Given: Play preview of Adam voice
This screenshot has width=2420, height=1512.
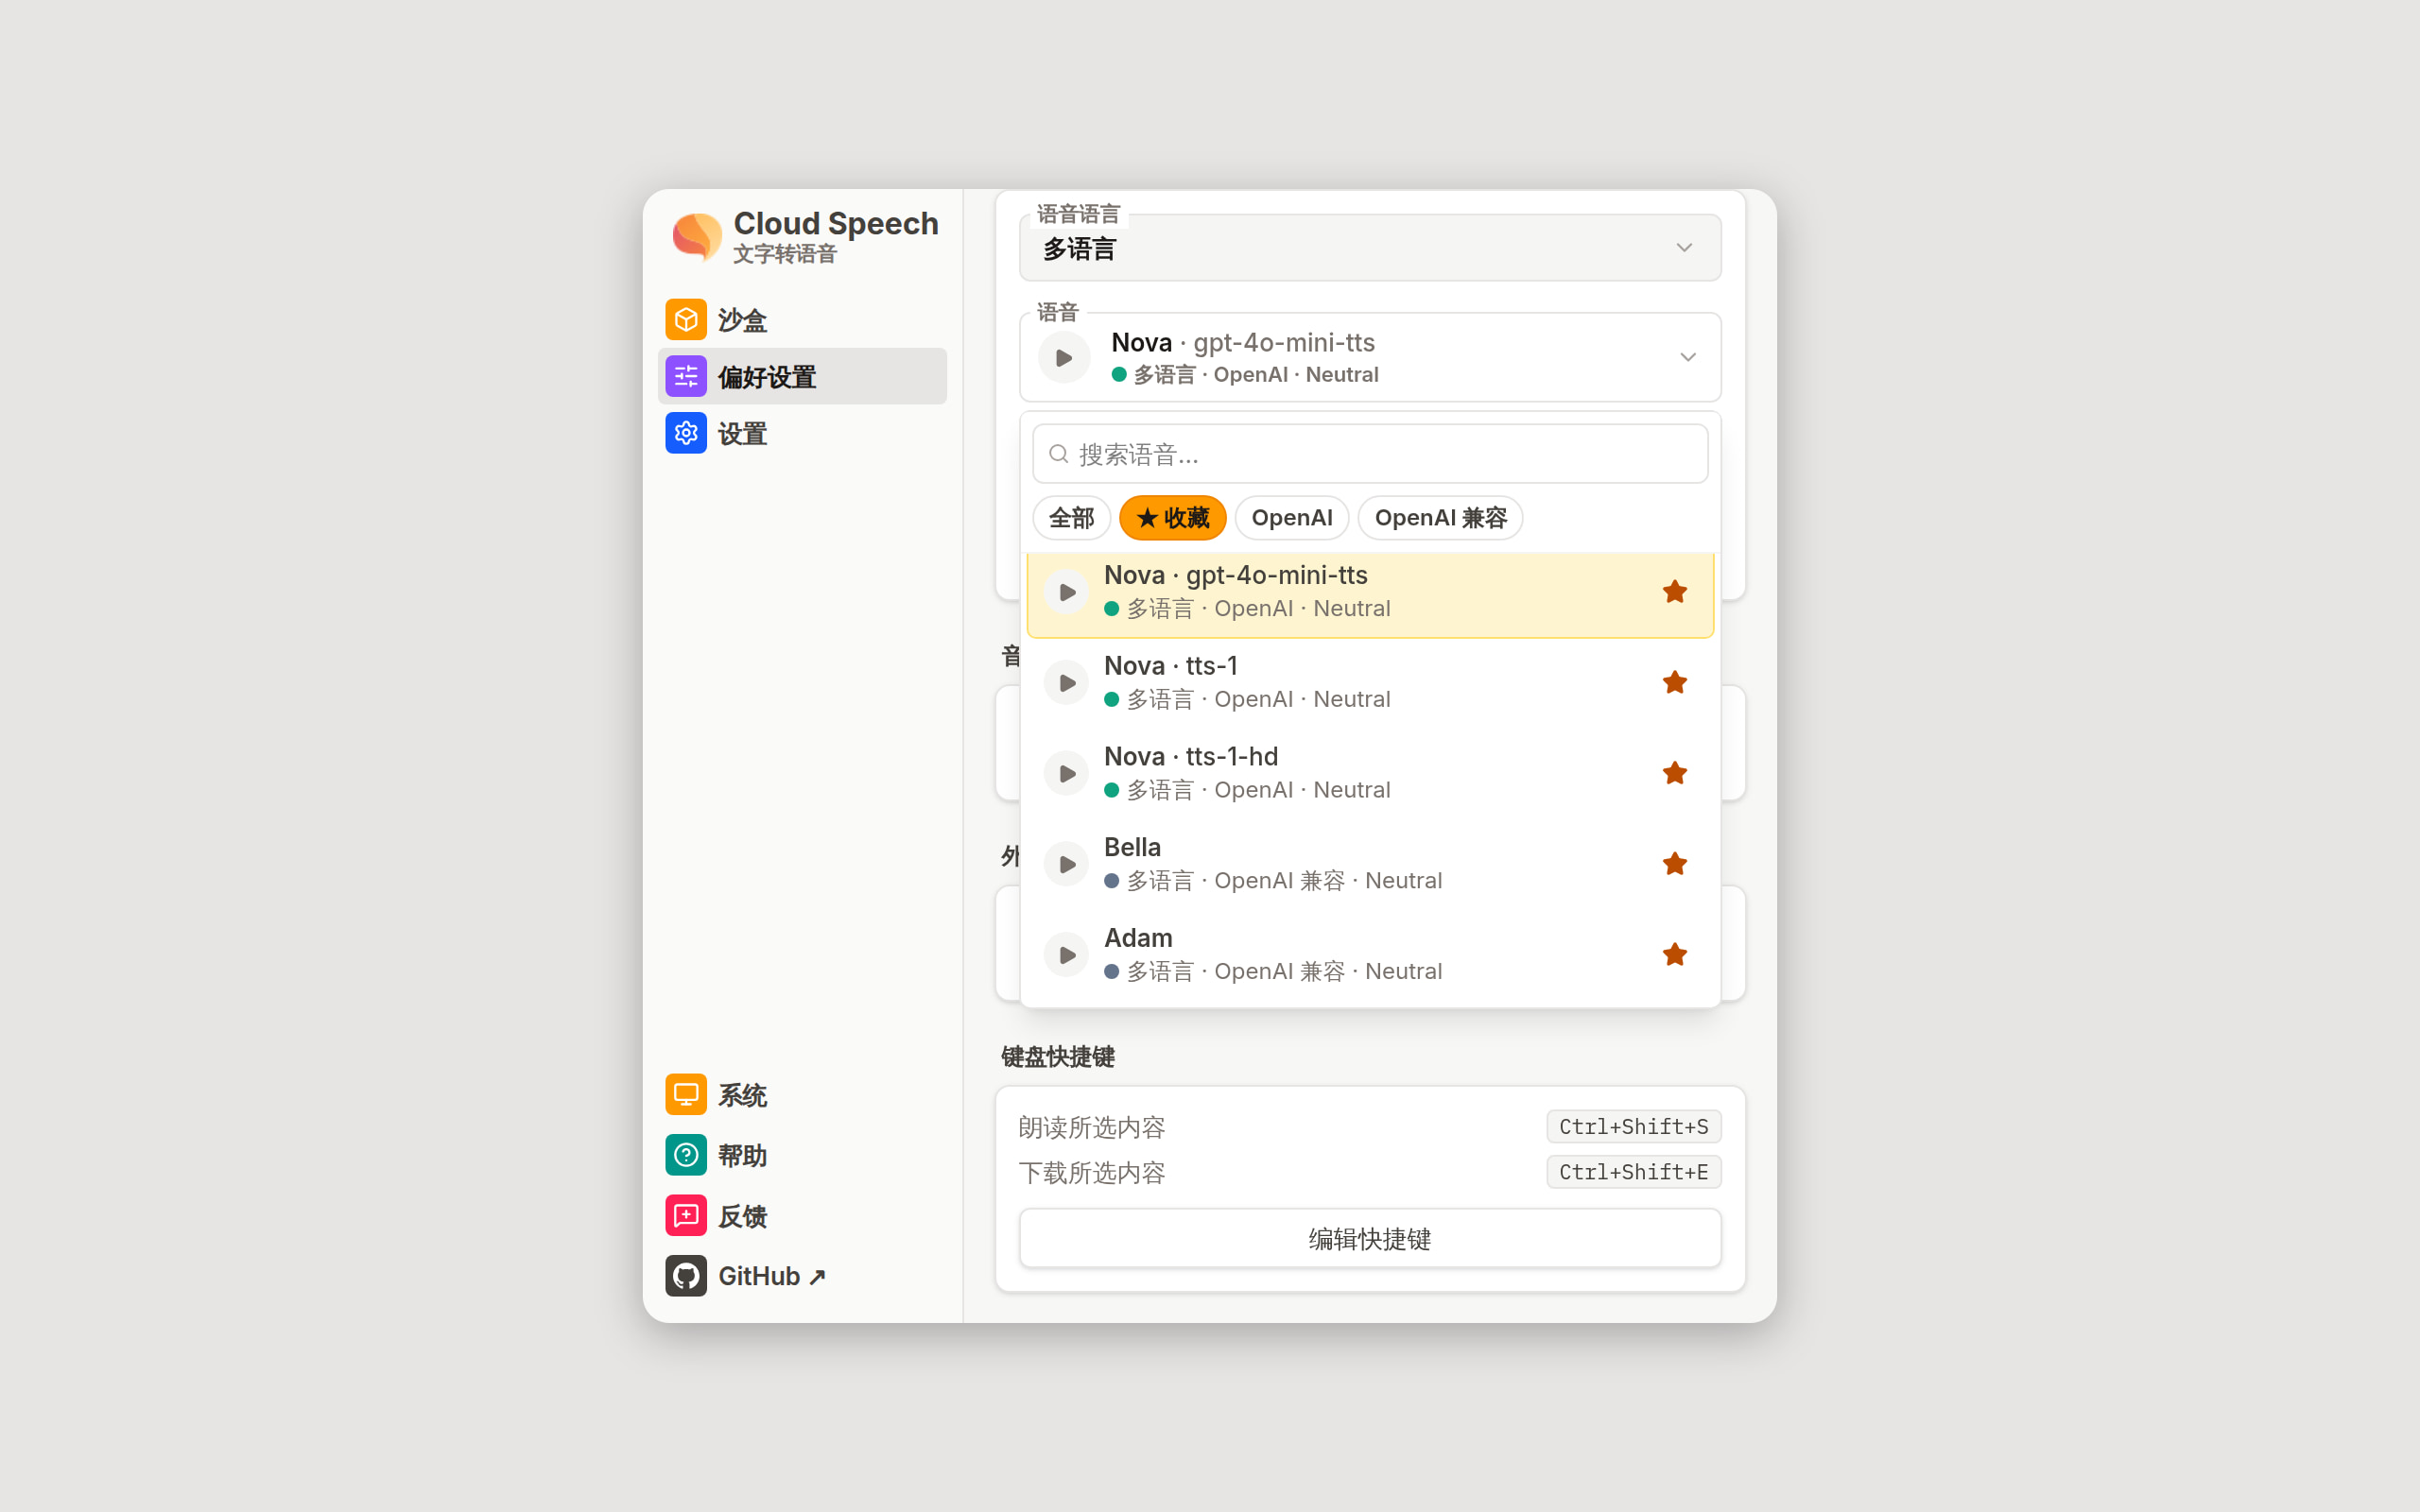Looking at the screenshot, I should [x=1067, y=955].
